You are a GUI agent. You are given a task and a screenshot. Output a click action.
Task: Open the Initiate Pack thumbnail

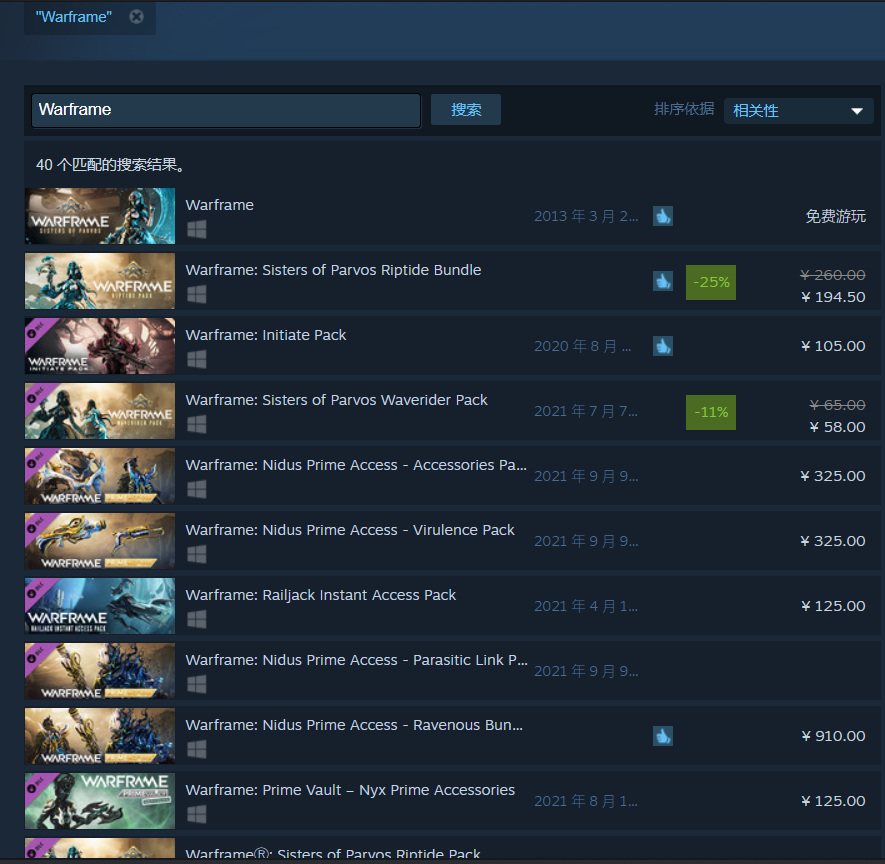click(100, 346)
